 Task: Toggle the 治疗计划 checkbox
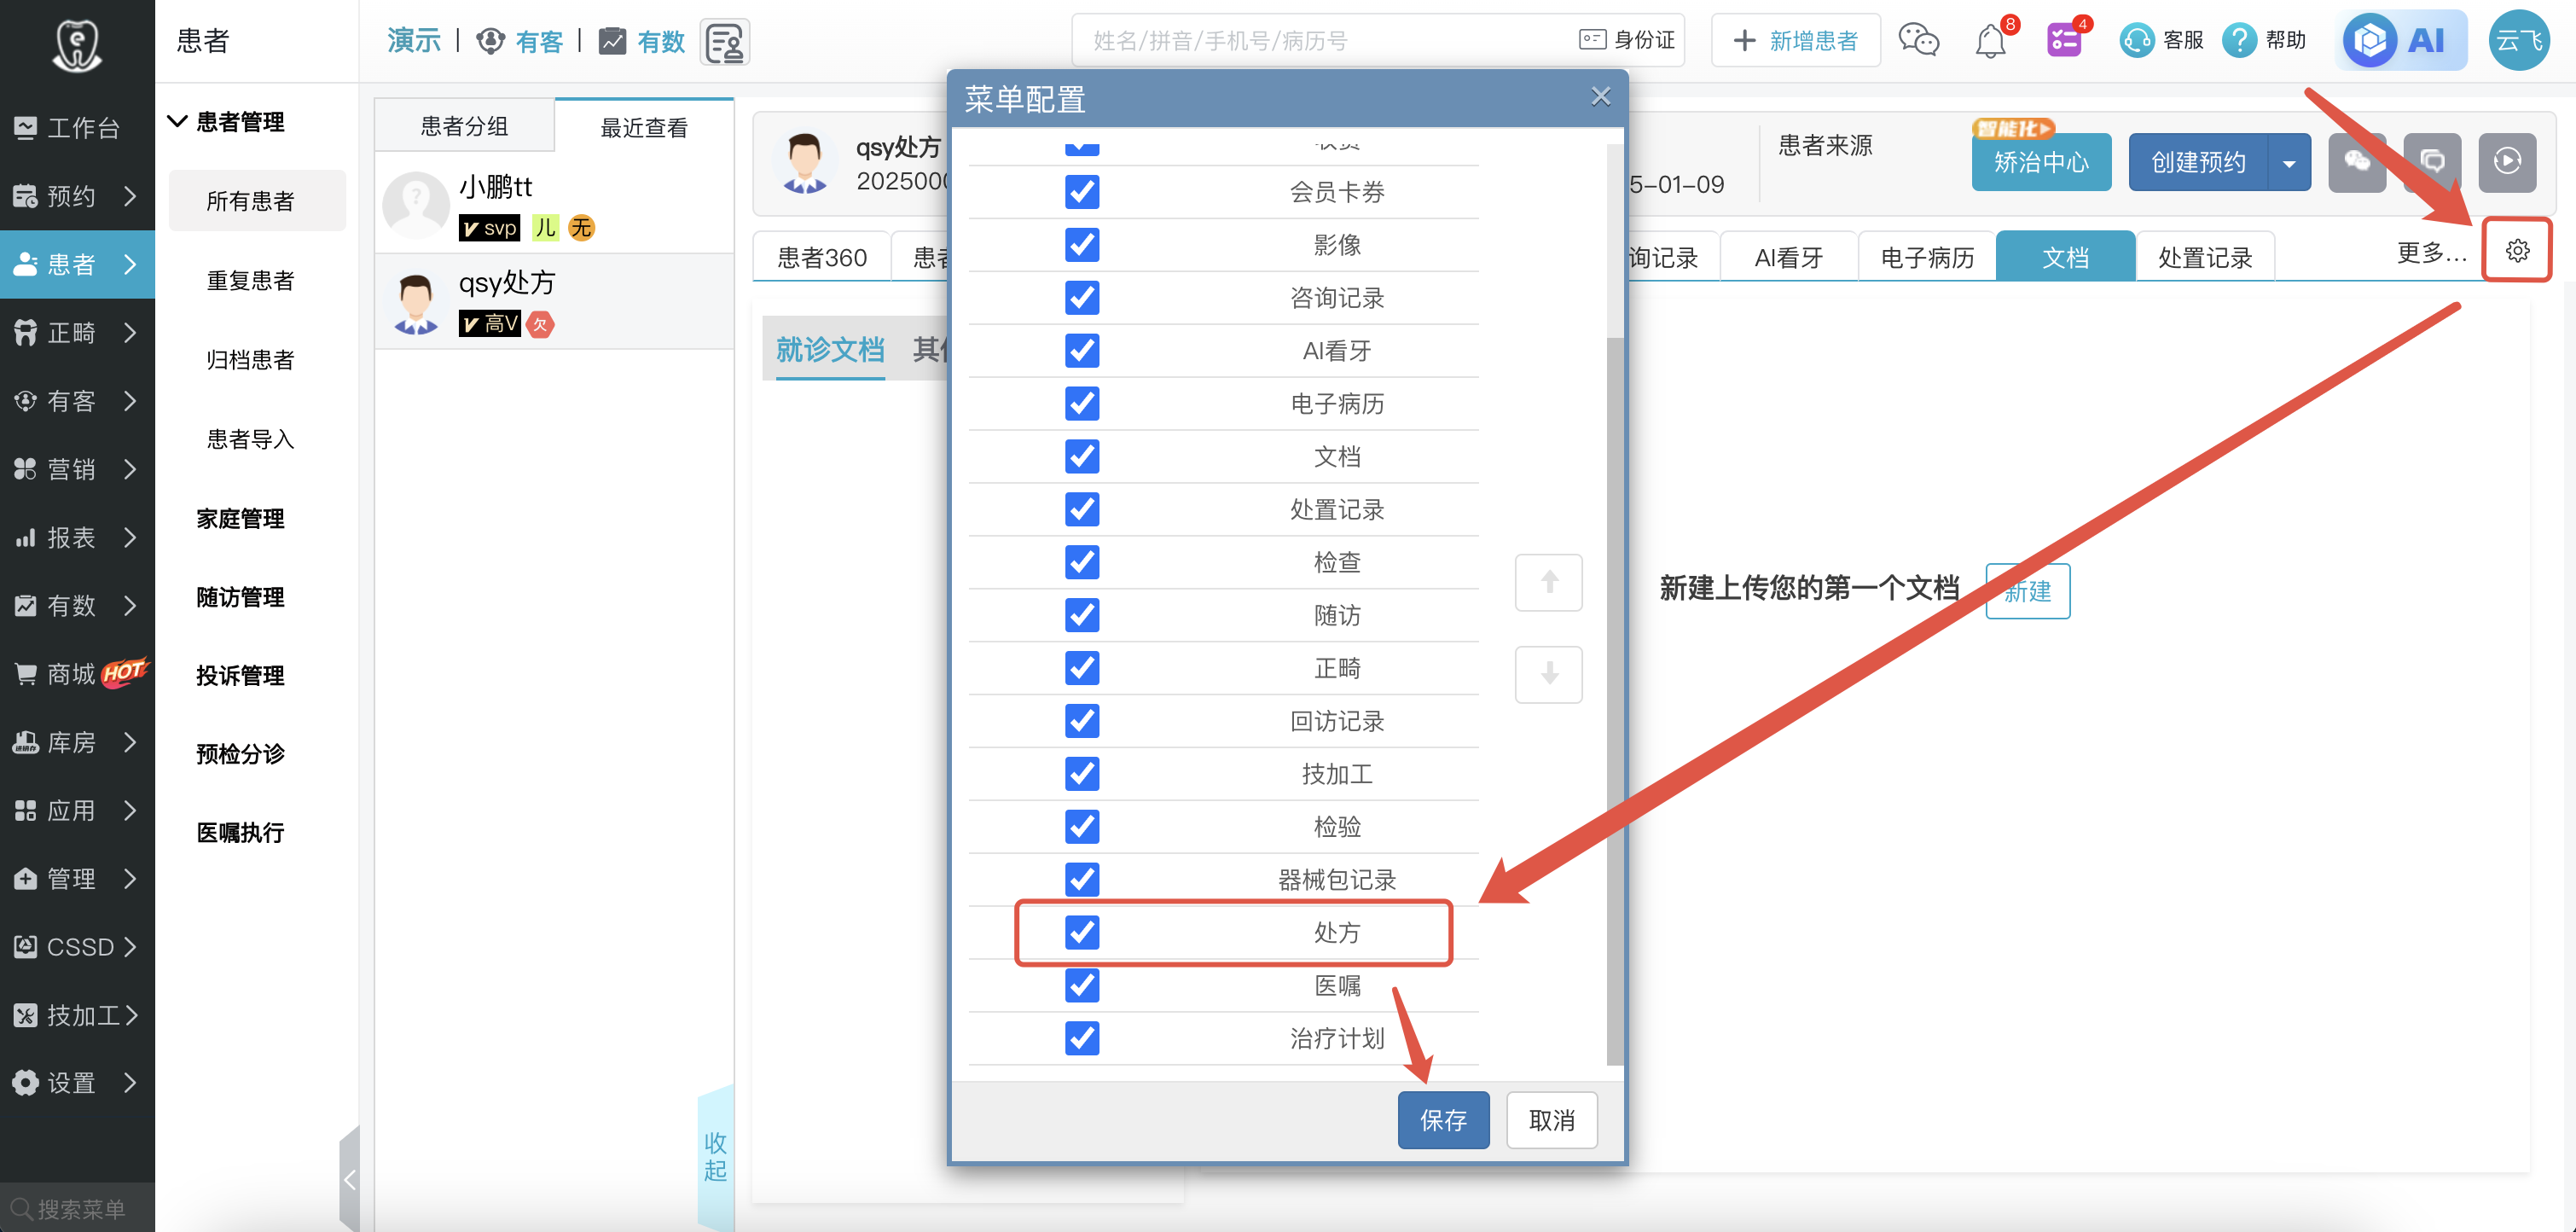pos(1082,1038)
